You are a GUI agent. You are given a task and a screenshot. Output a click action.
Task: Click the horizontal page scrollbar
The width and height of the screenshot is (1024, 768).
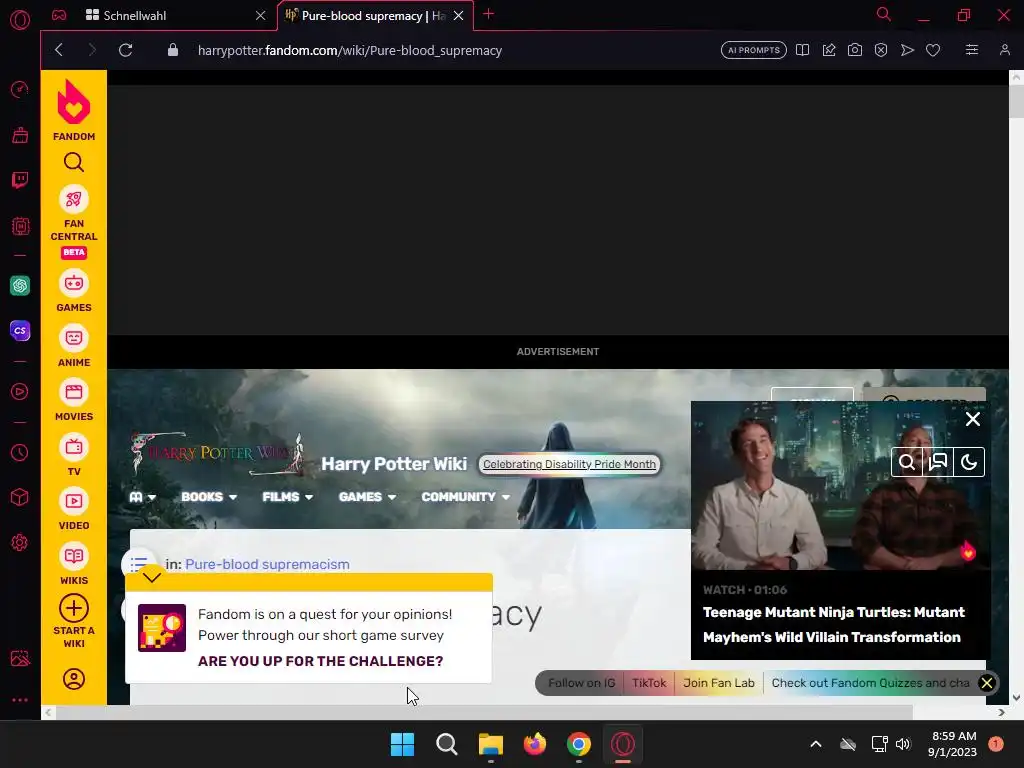point(483,712)
